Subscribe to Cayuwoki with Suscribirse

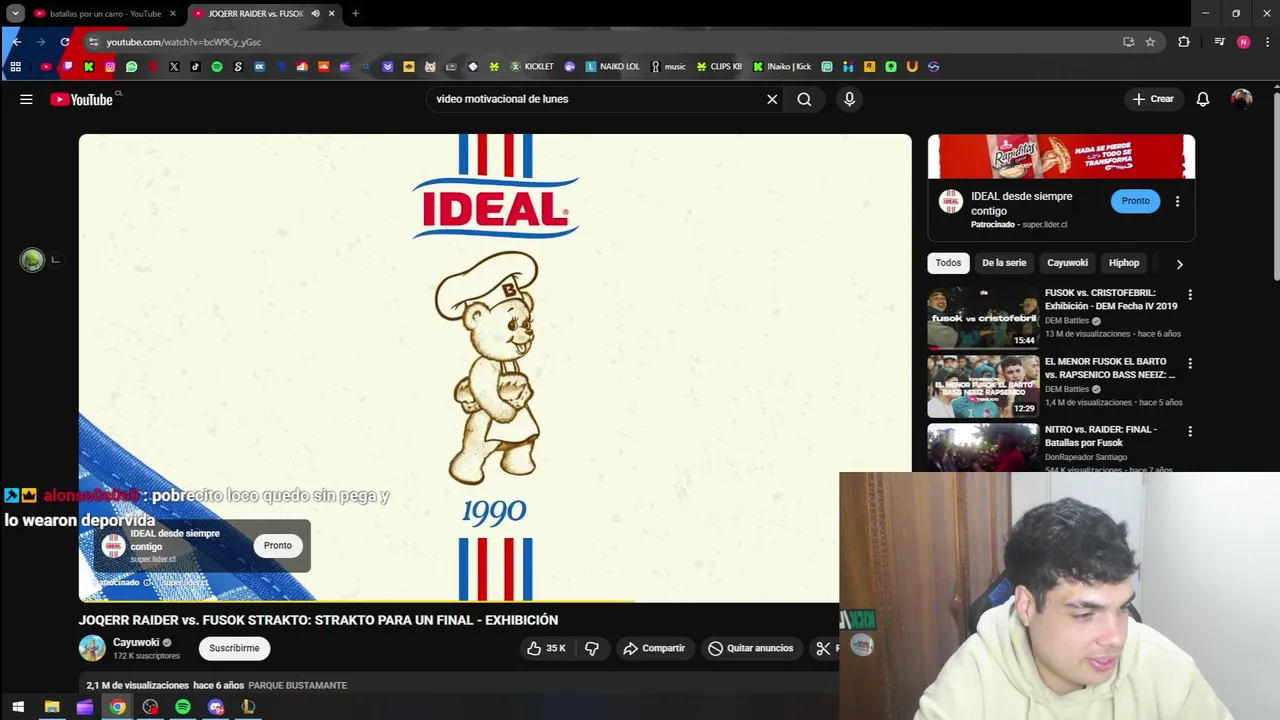click(234, 648)
